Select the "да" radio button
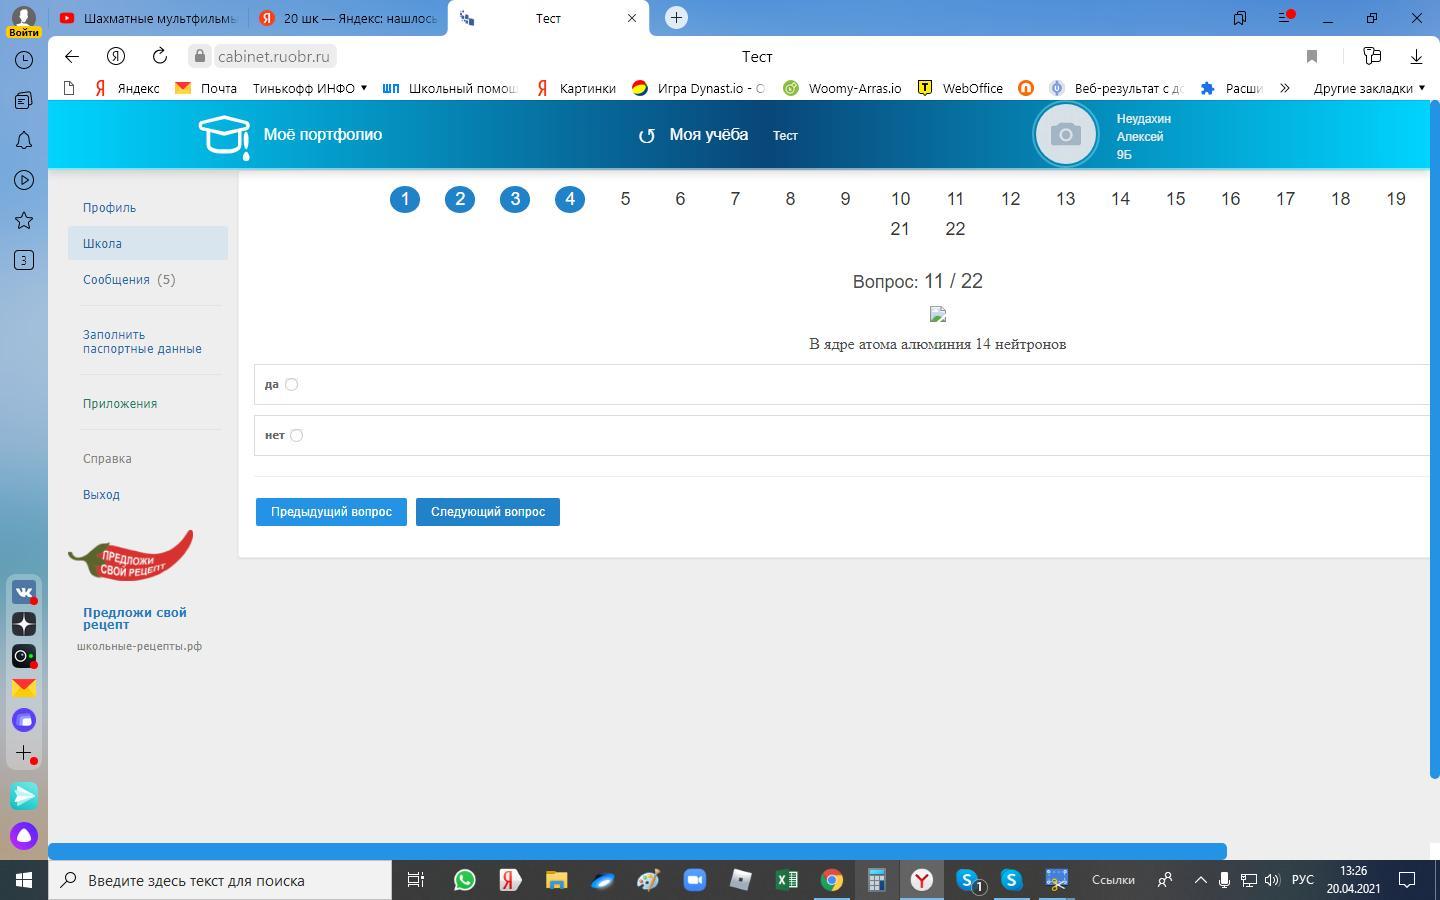 coord(291,384)
